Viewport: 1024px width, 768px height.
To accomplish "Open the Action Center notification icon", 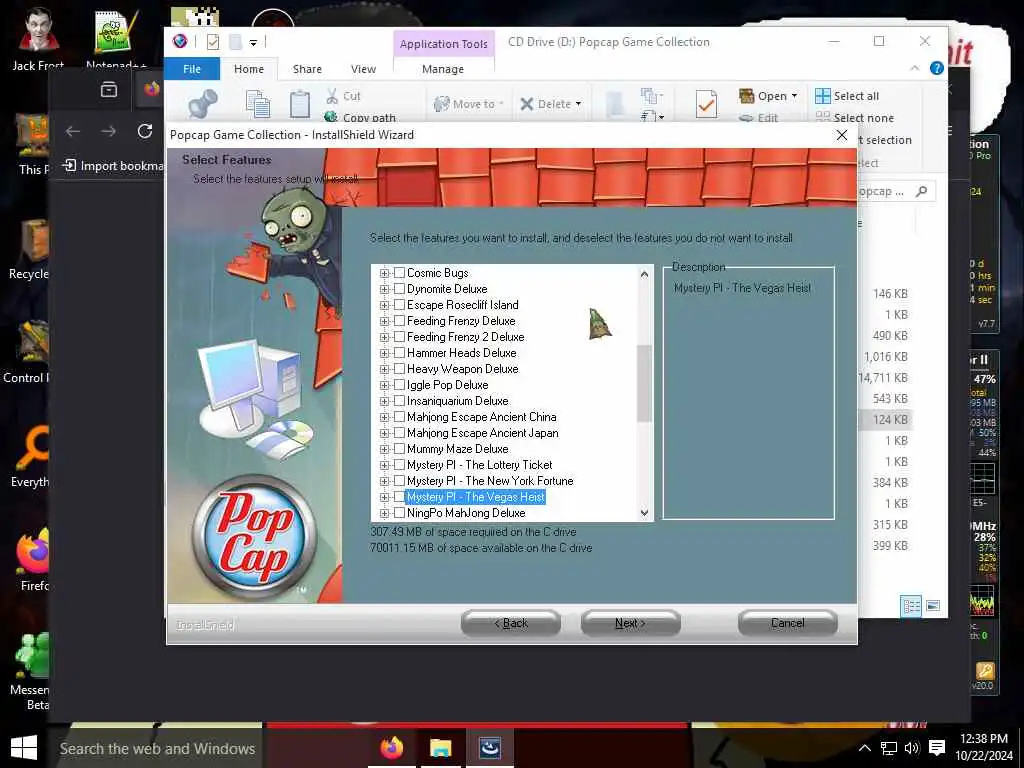I will (937, 748).
